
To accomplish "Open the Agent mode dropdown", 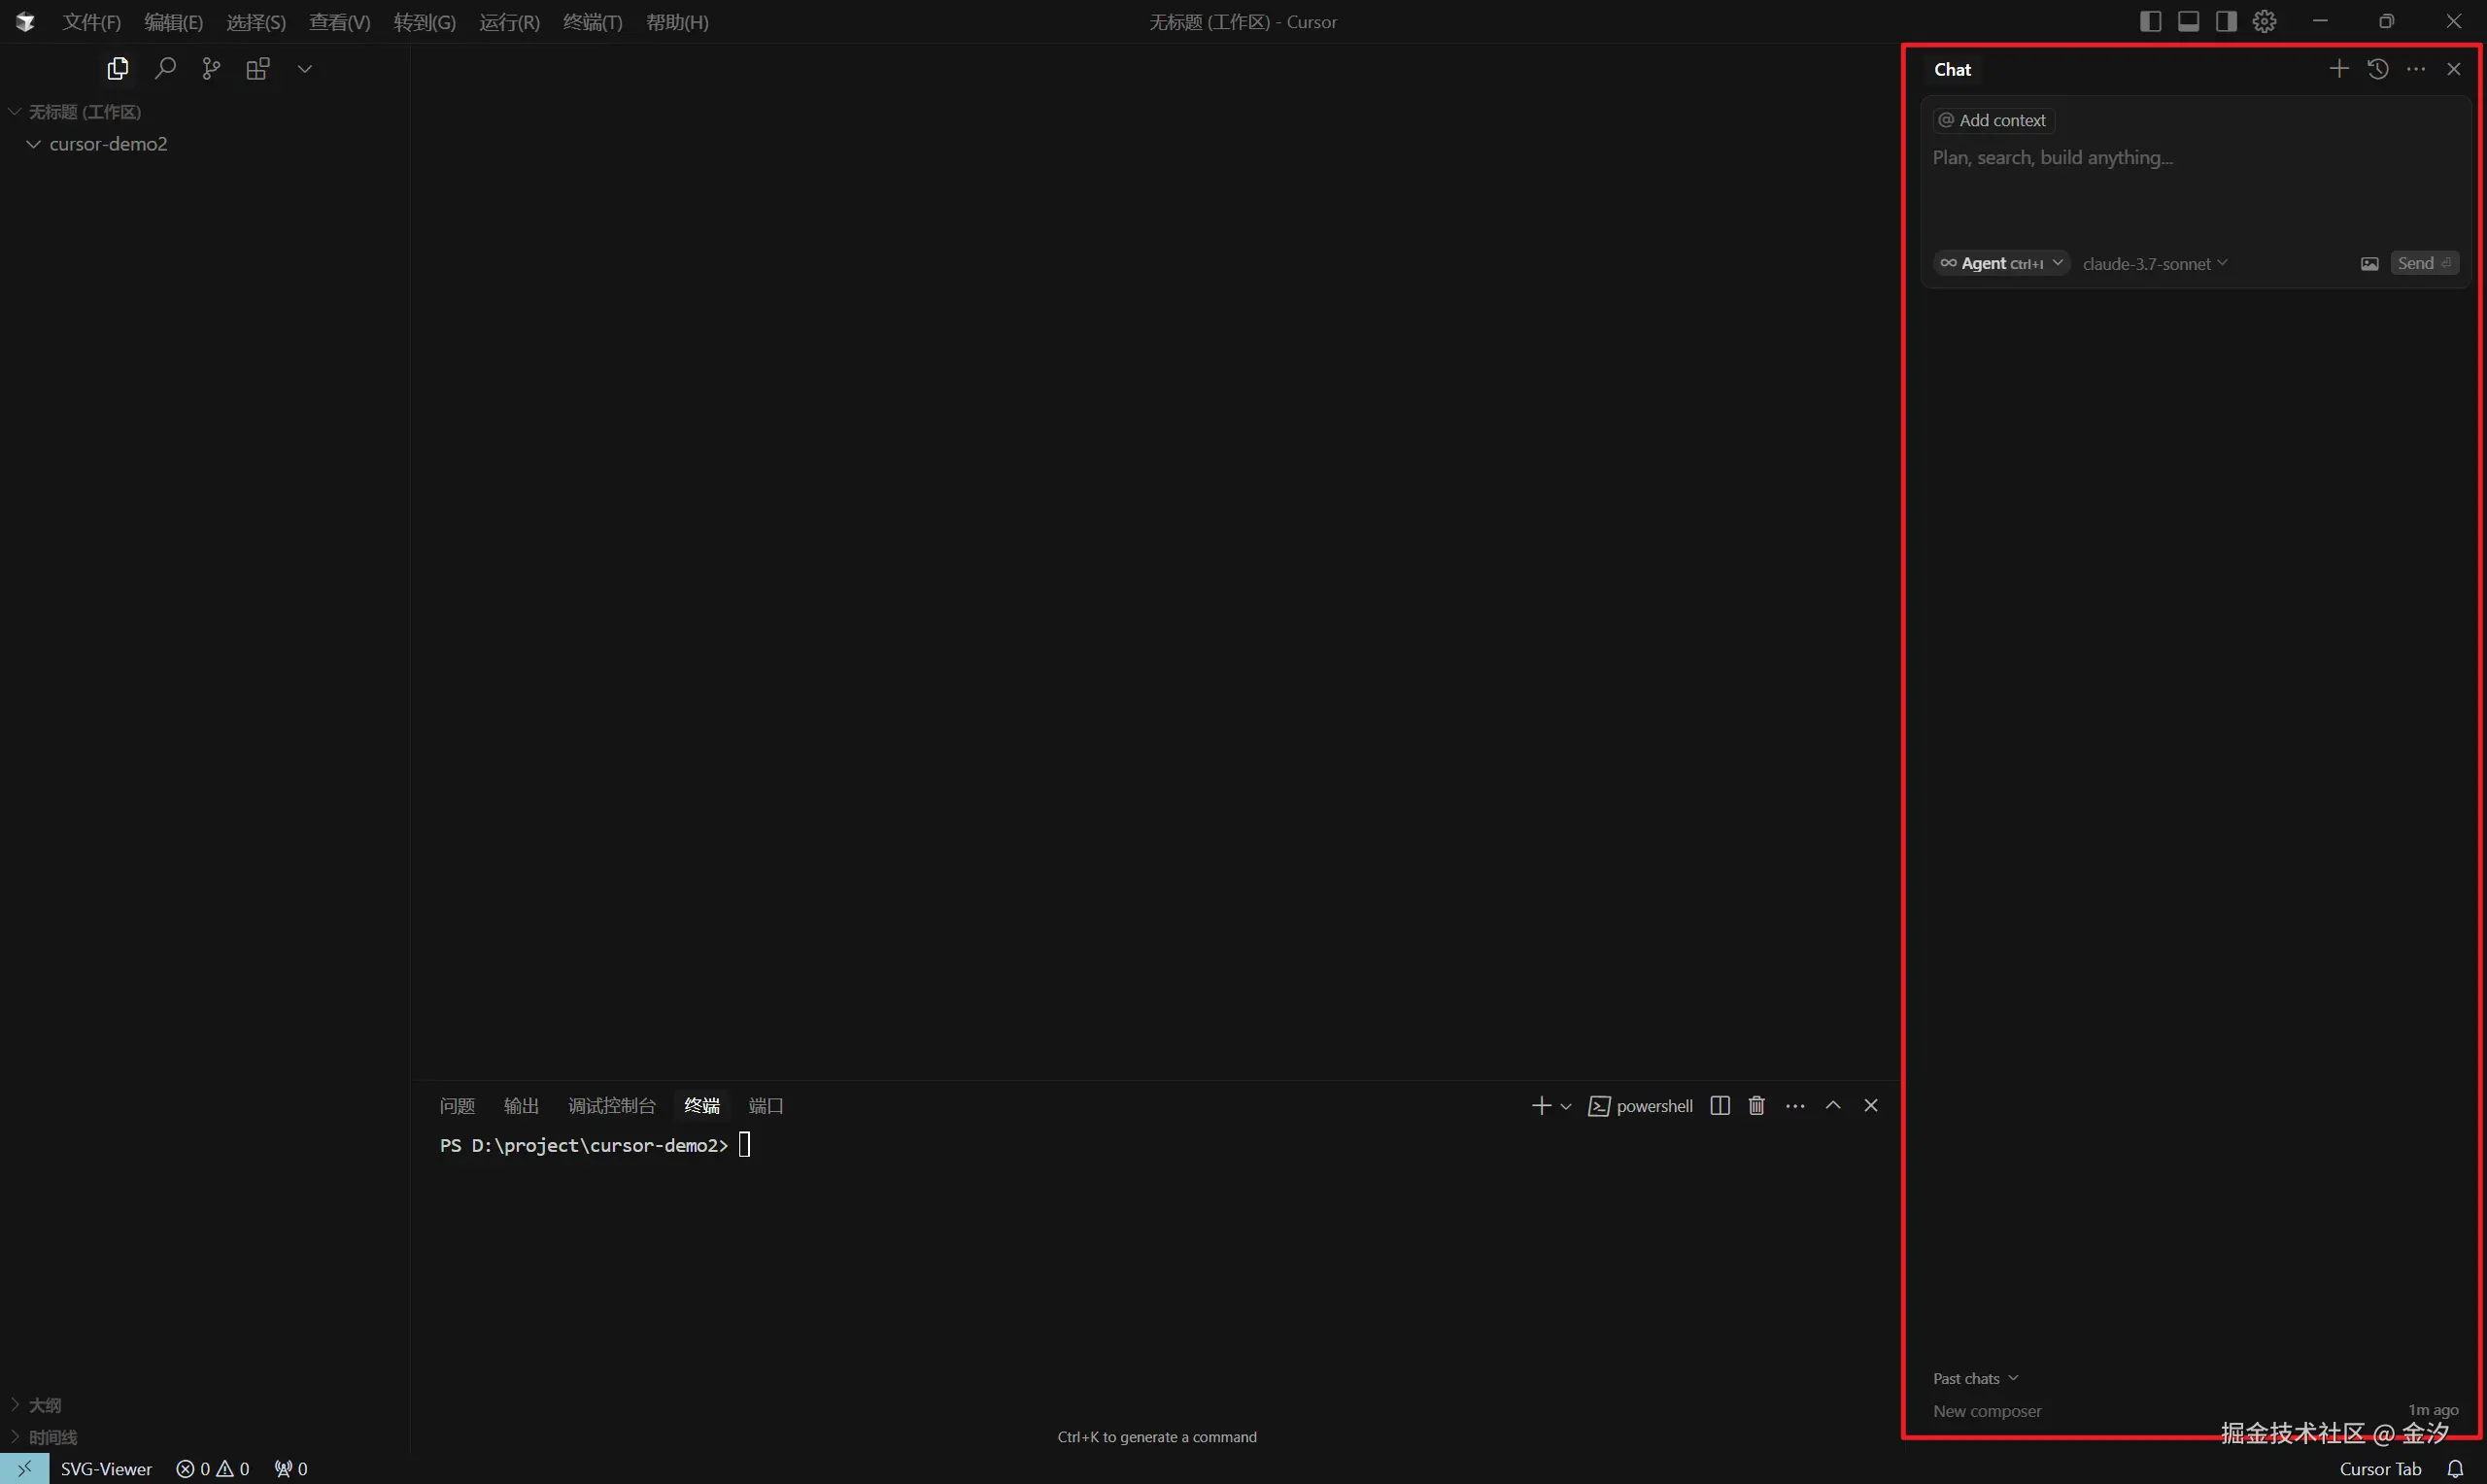I will (x=2001, y=263).
